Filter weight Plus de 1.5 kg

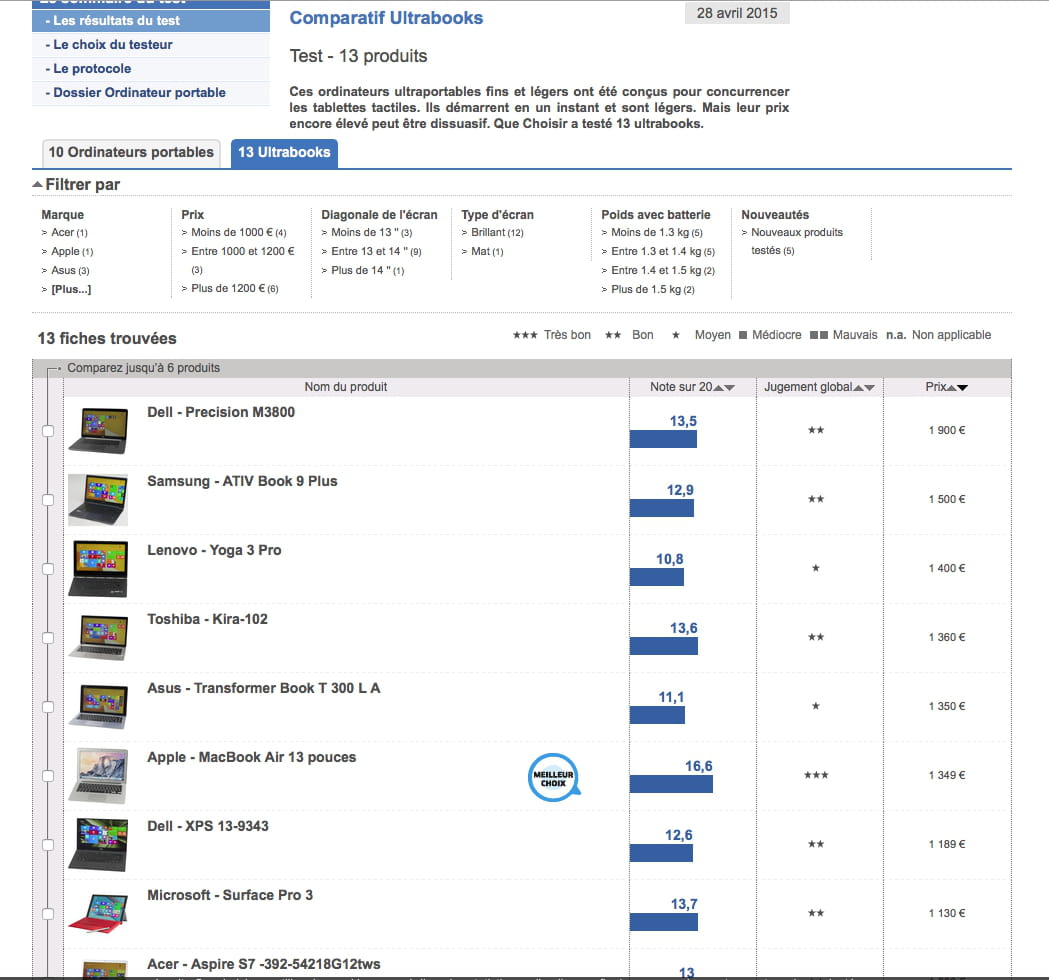pos(653,289)
